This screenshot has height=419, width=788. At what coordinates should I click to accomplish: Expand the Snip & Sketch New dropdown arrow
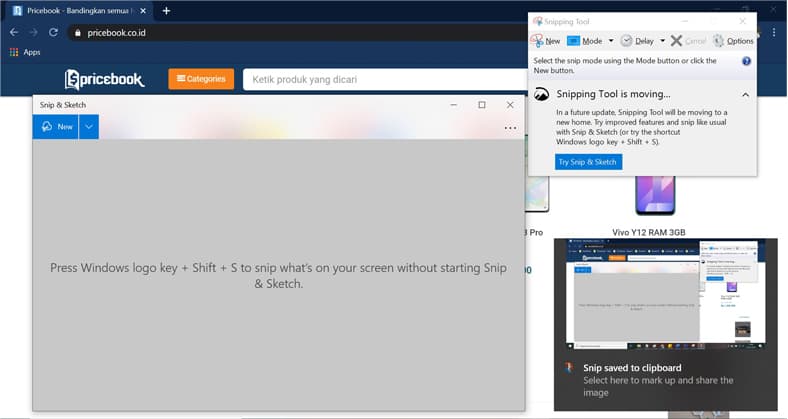tap(89, 127)
